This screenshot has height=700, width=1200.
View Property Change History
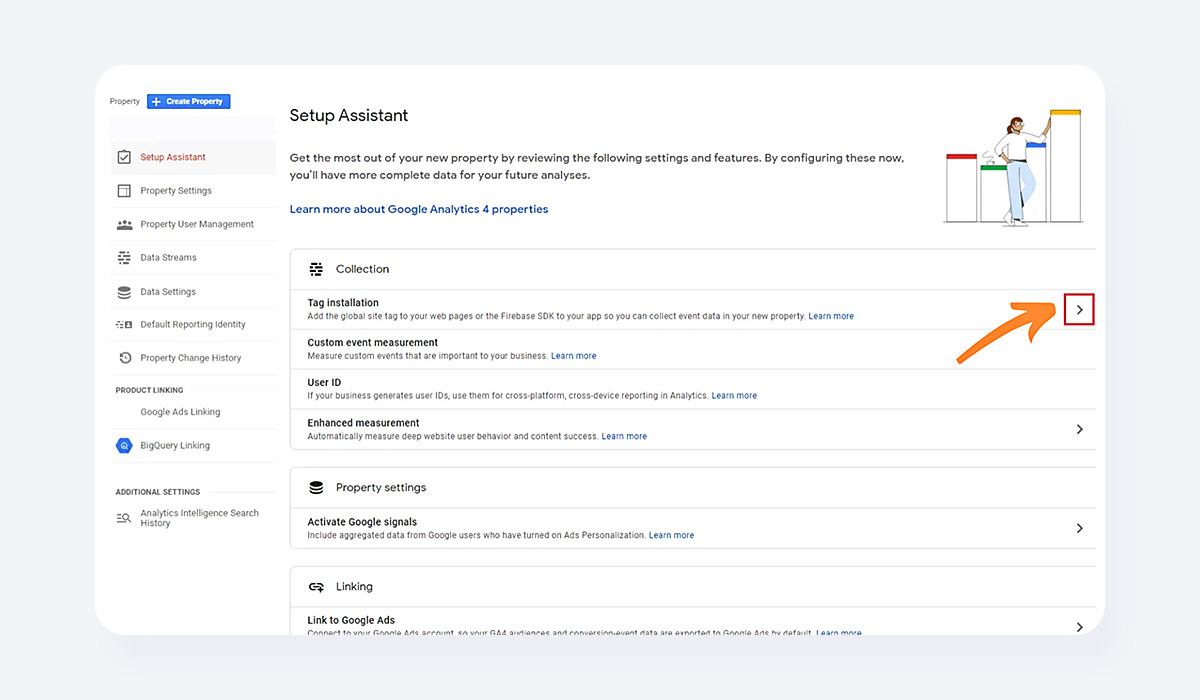tap(192, 358)
